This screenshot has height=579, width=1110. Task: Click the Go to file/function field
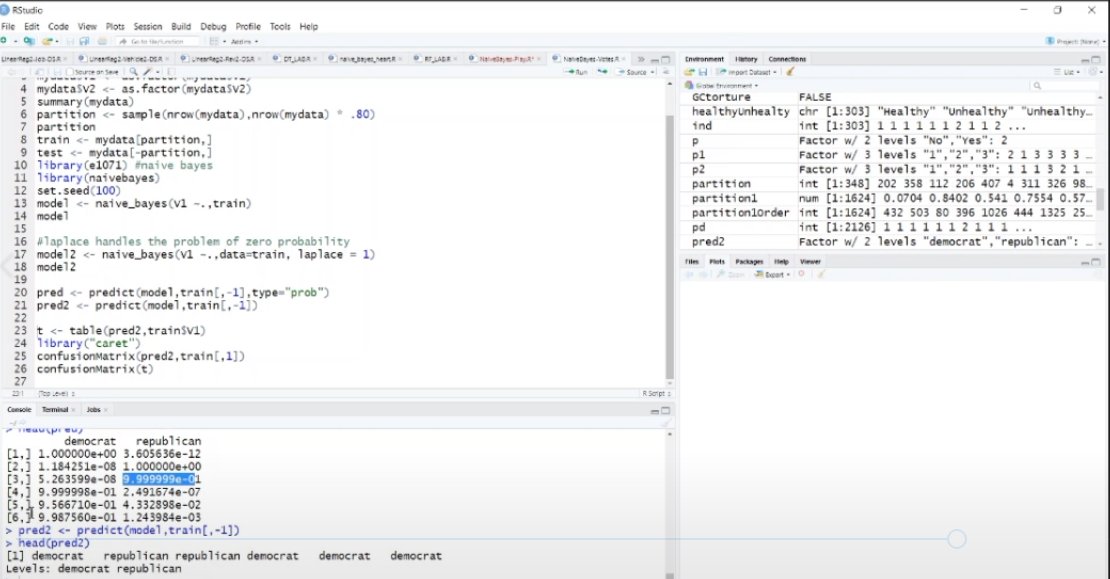click(x=157, y=42)
